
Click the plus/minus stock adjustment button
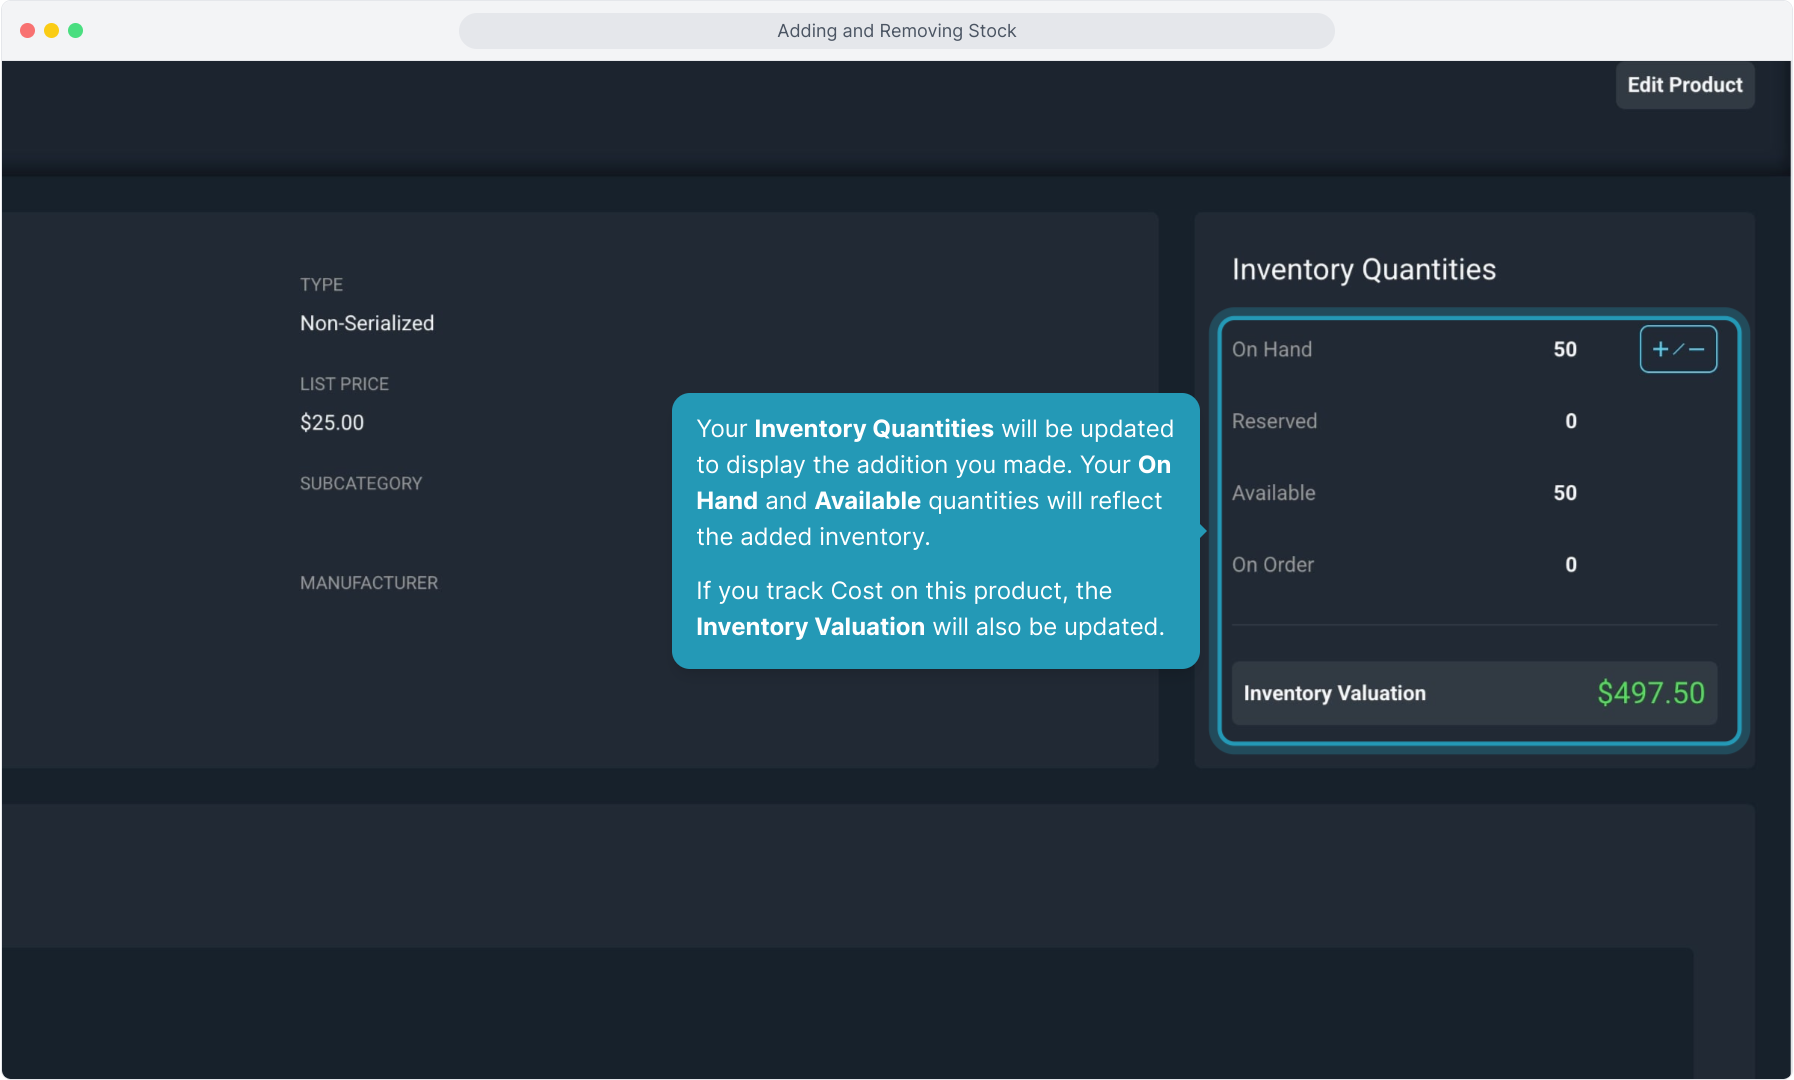[x=1677, y=349]
